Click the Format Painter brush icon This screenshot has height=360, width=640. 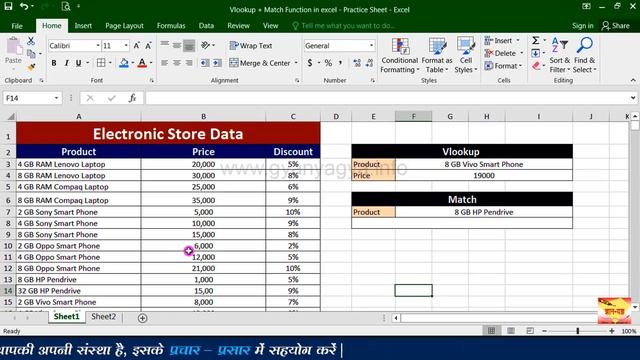click(x=31, y=67)
